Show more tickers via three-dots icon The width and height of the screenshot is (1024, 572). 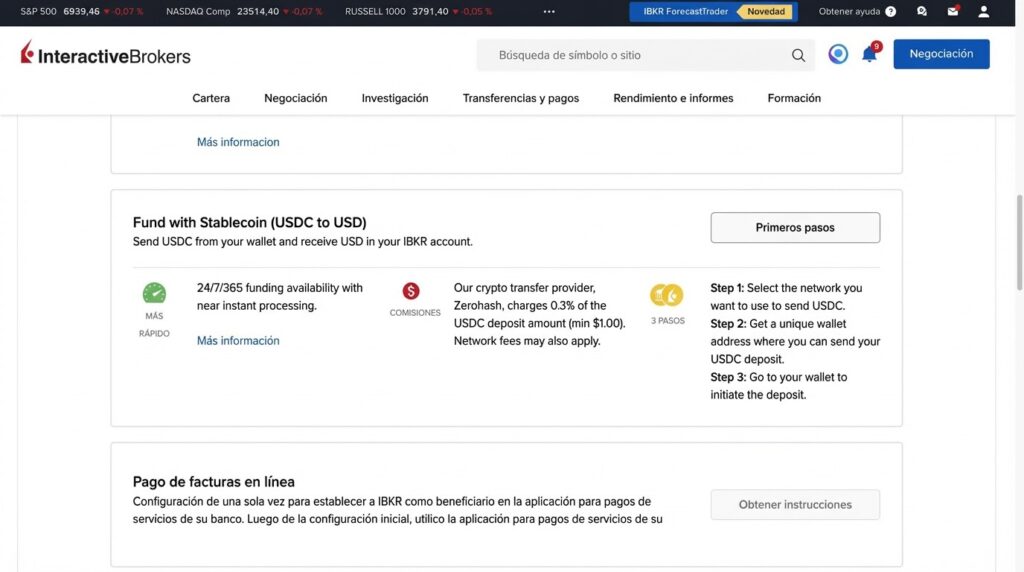click(549, 12)
